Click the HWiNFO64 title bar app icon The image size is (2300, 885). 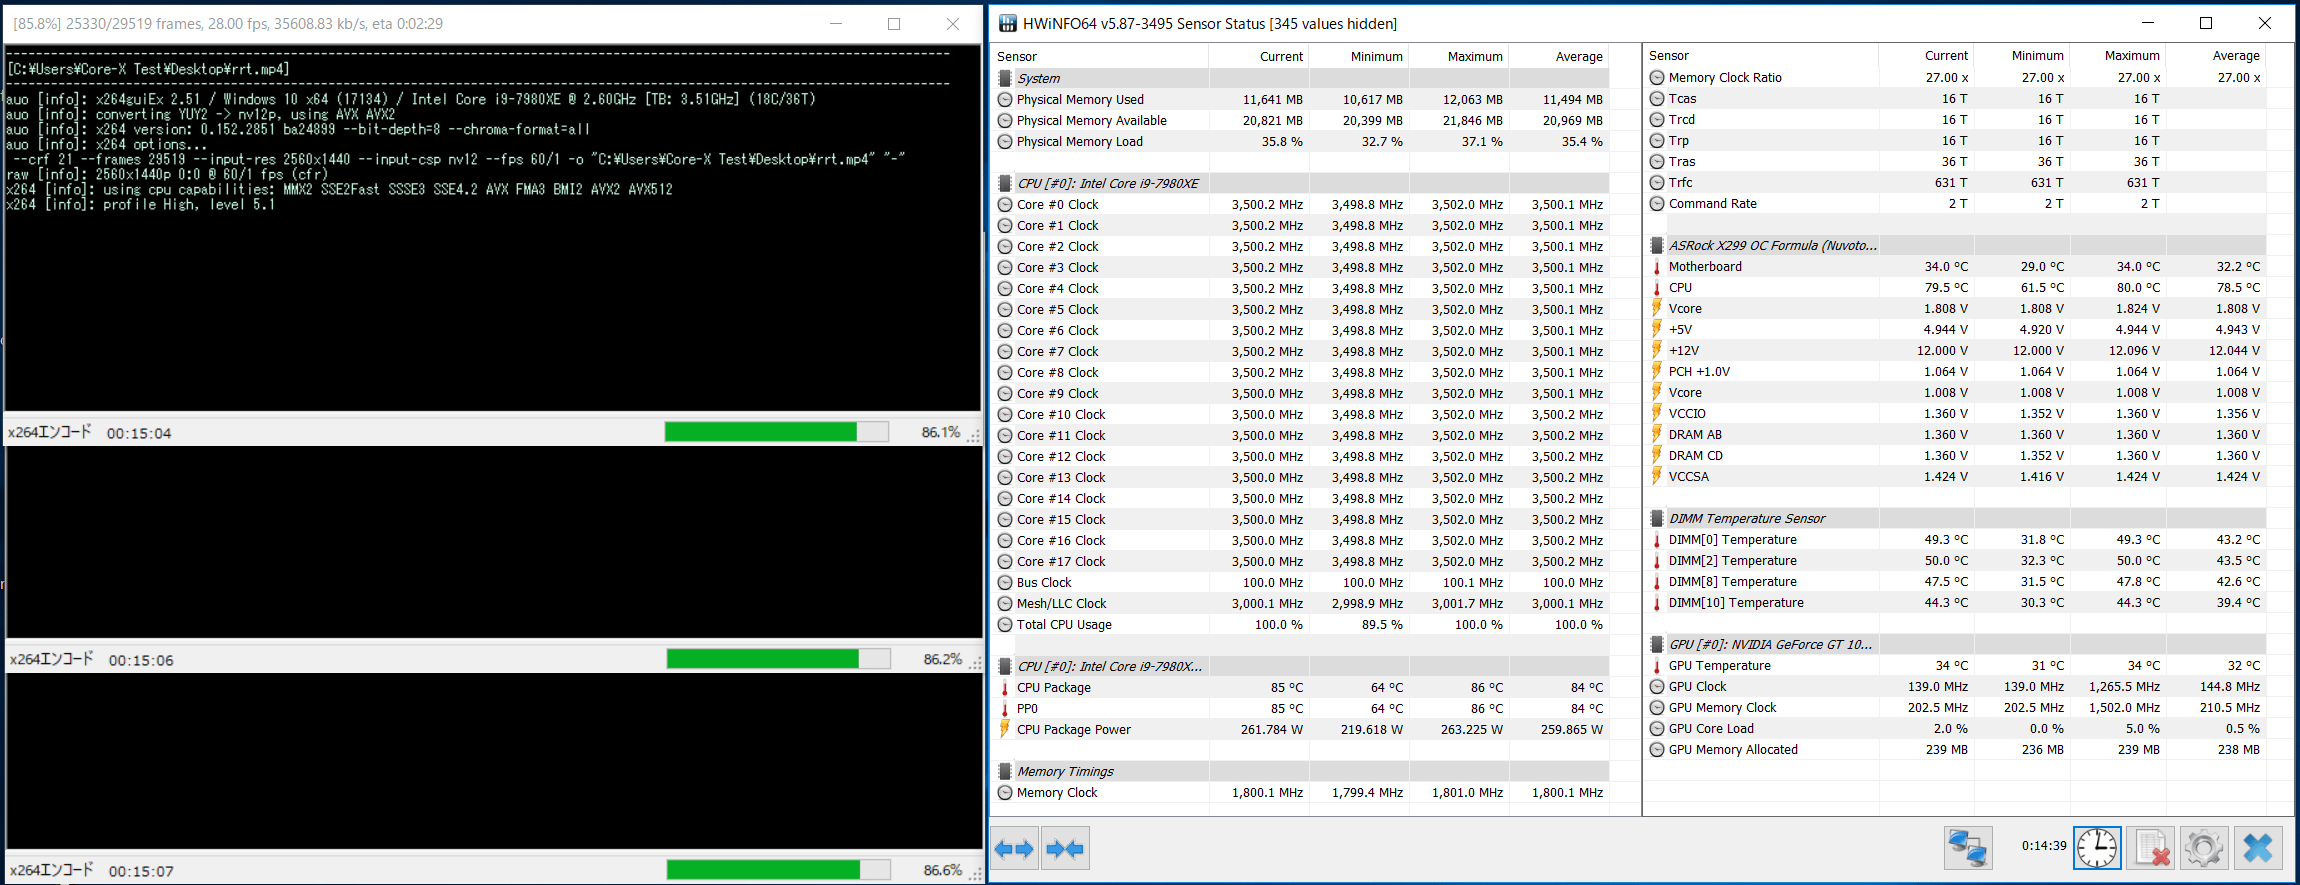pos(1008,23)
